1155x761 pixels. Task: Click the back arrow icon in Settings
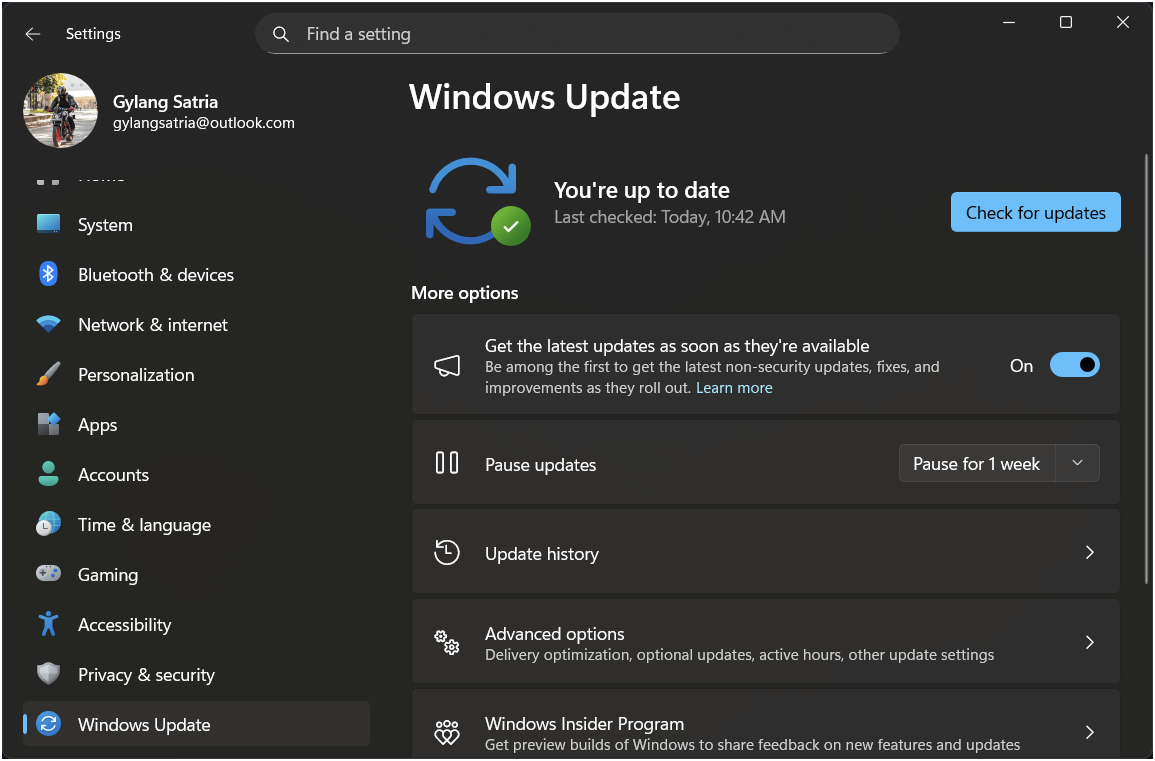pos(32,34)
